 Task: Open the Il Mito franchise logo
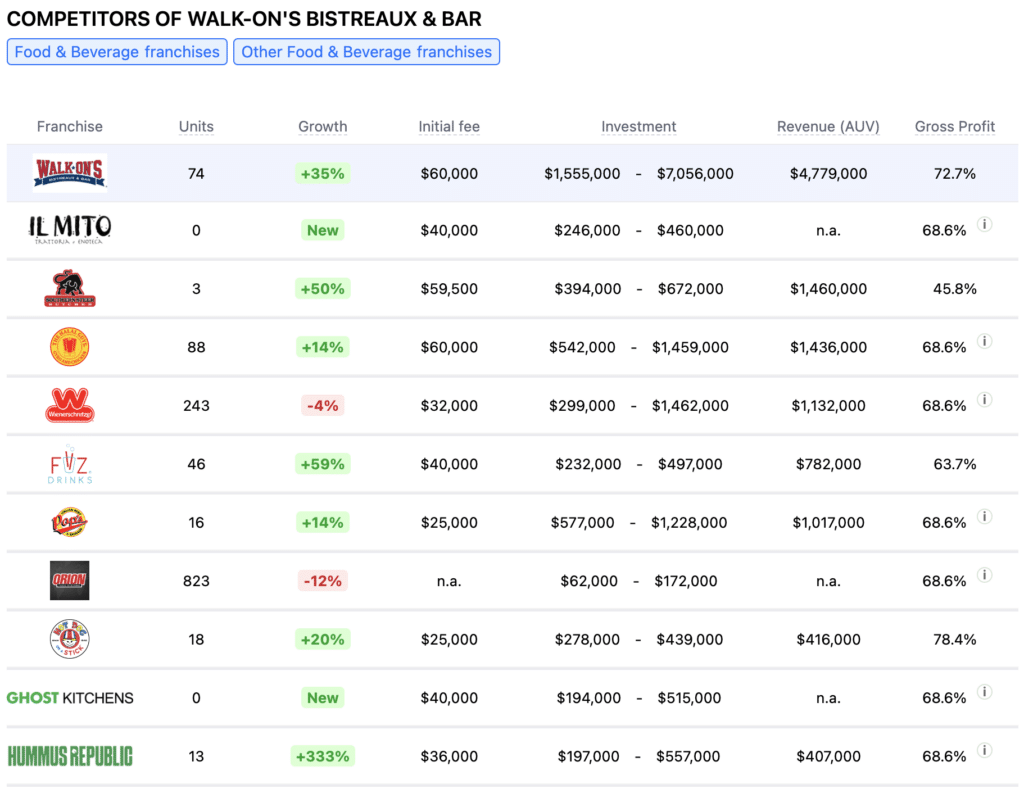[70, 230]
